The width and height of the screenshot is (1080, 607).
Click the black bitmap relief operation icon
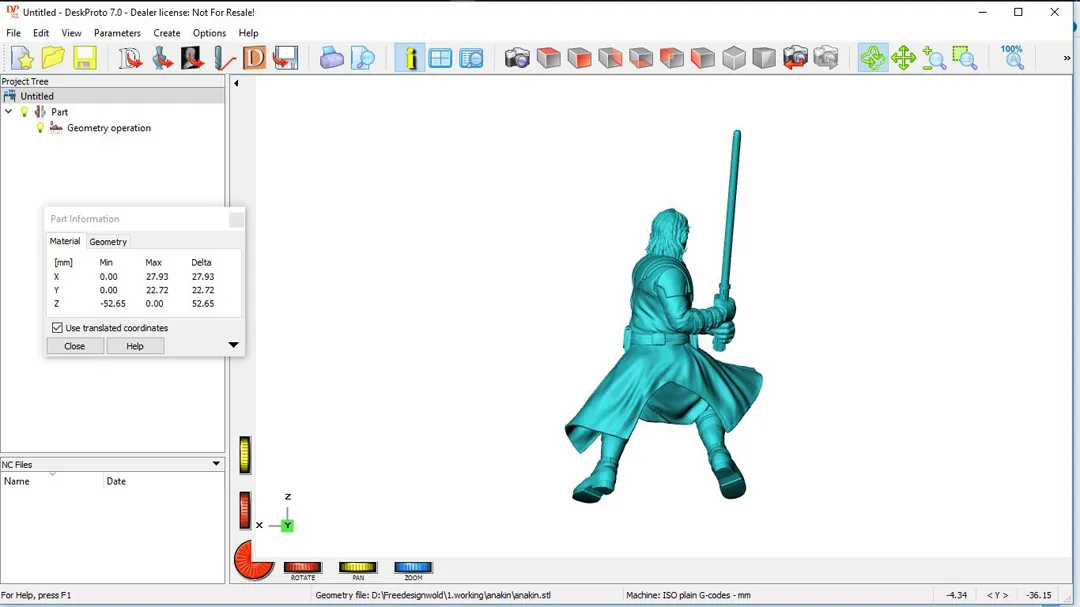192,58
